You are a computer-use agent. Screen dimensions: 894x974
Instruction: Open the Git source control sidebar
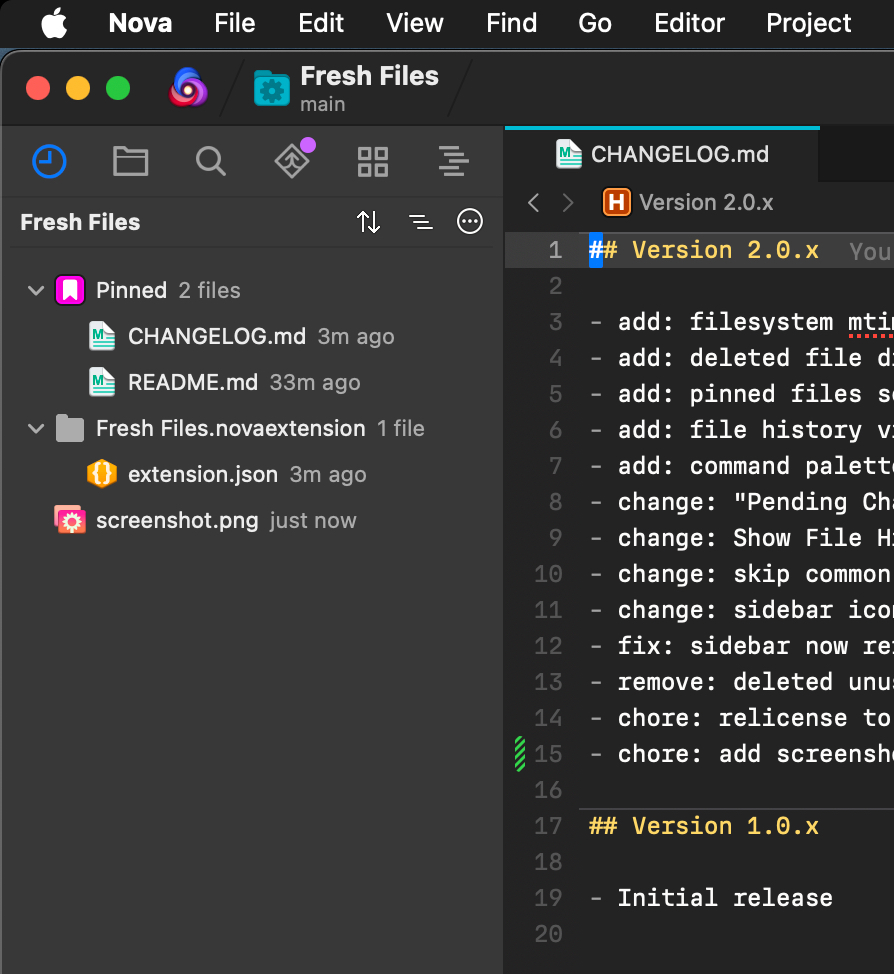tap(292, 161)
